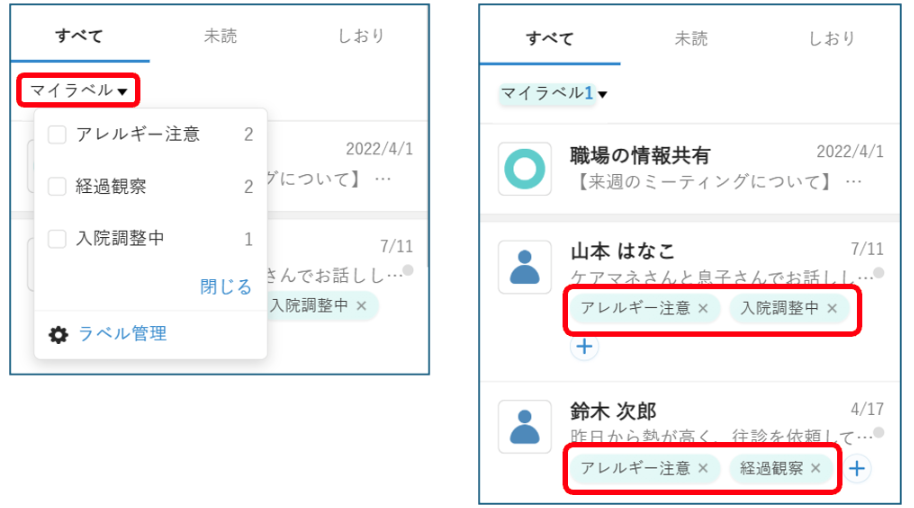
Task: Remove アレルギー注意 tag from 鈴木 次郎
Action: tap(703, 468)
